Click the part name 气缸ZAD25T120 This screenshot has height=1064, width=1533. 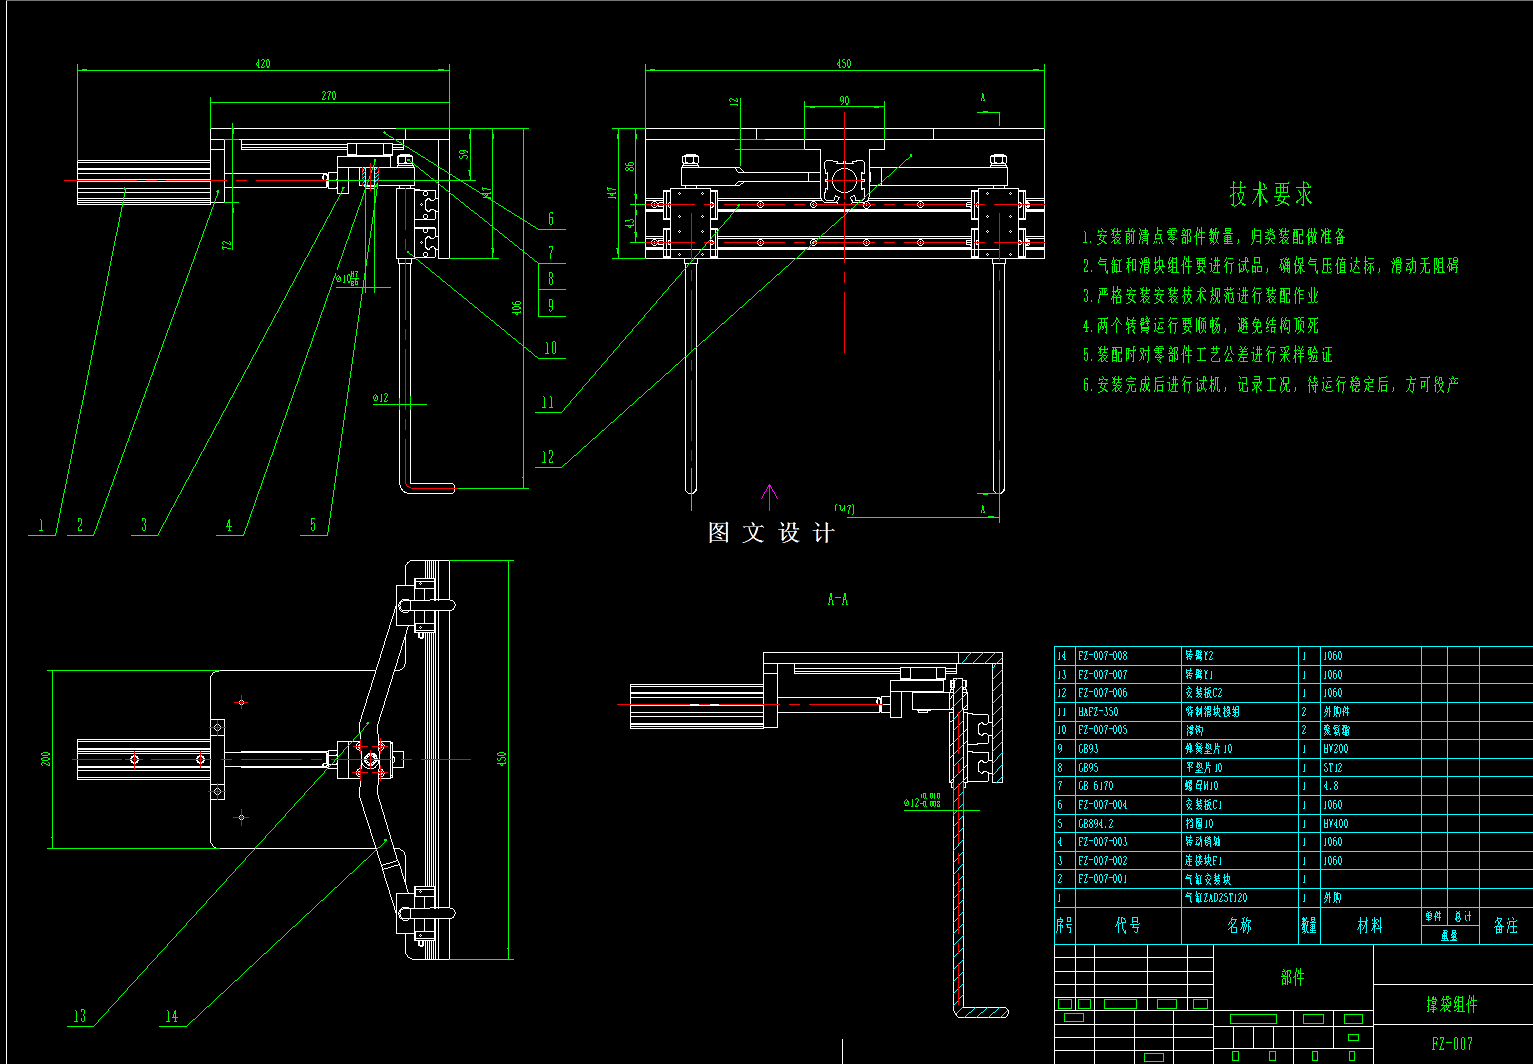point(1216,898)
